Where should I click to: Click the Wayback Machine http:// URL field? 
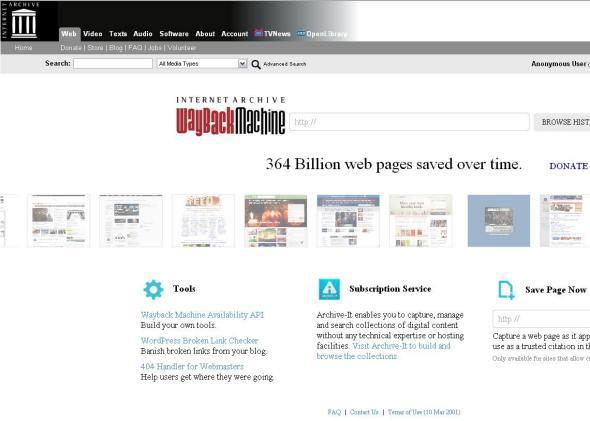click(x=409, y=122)
